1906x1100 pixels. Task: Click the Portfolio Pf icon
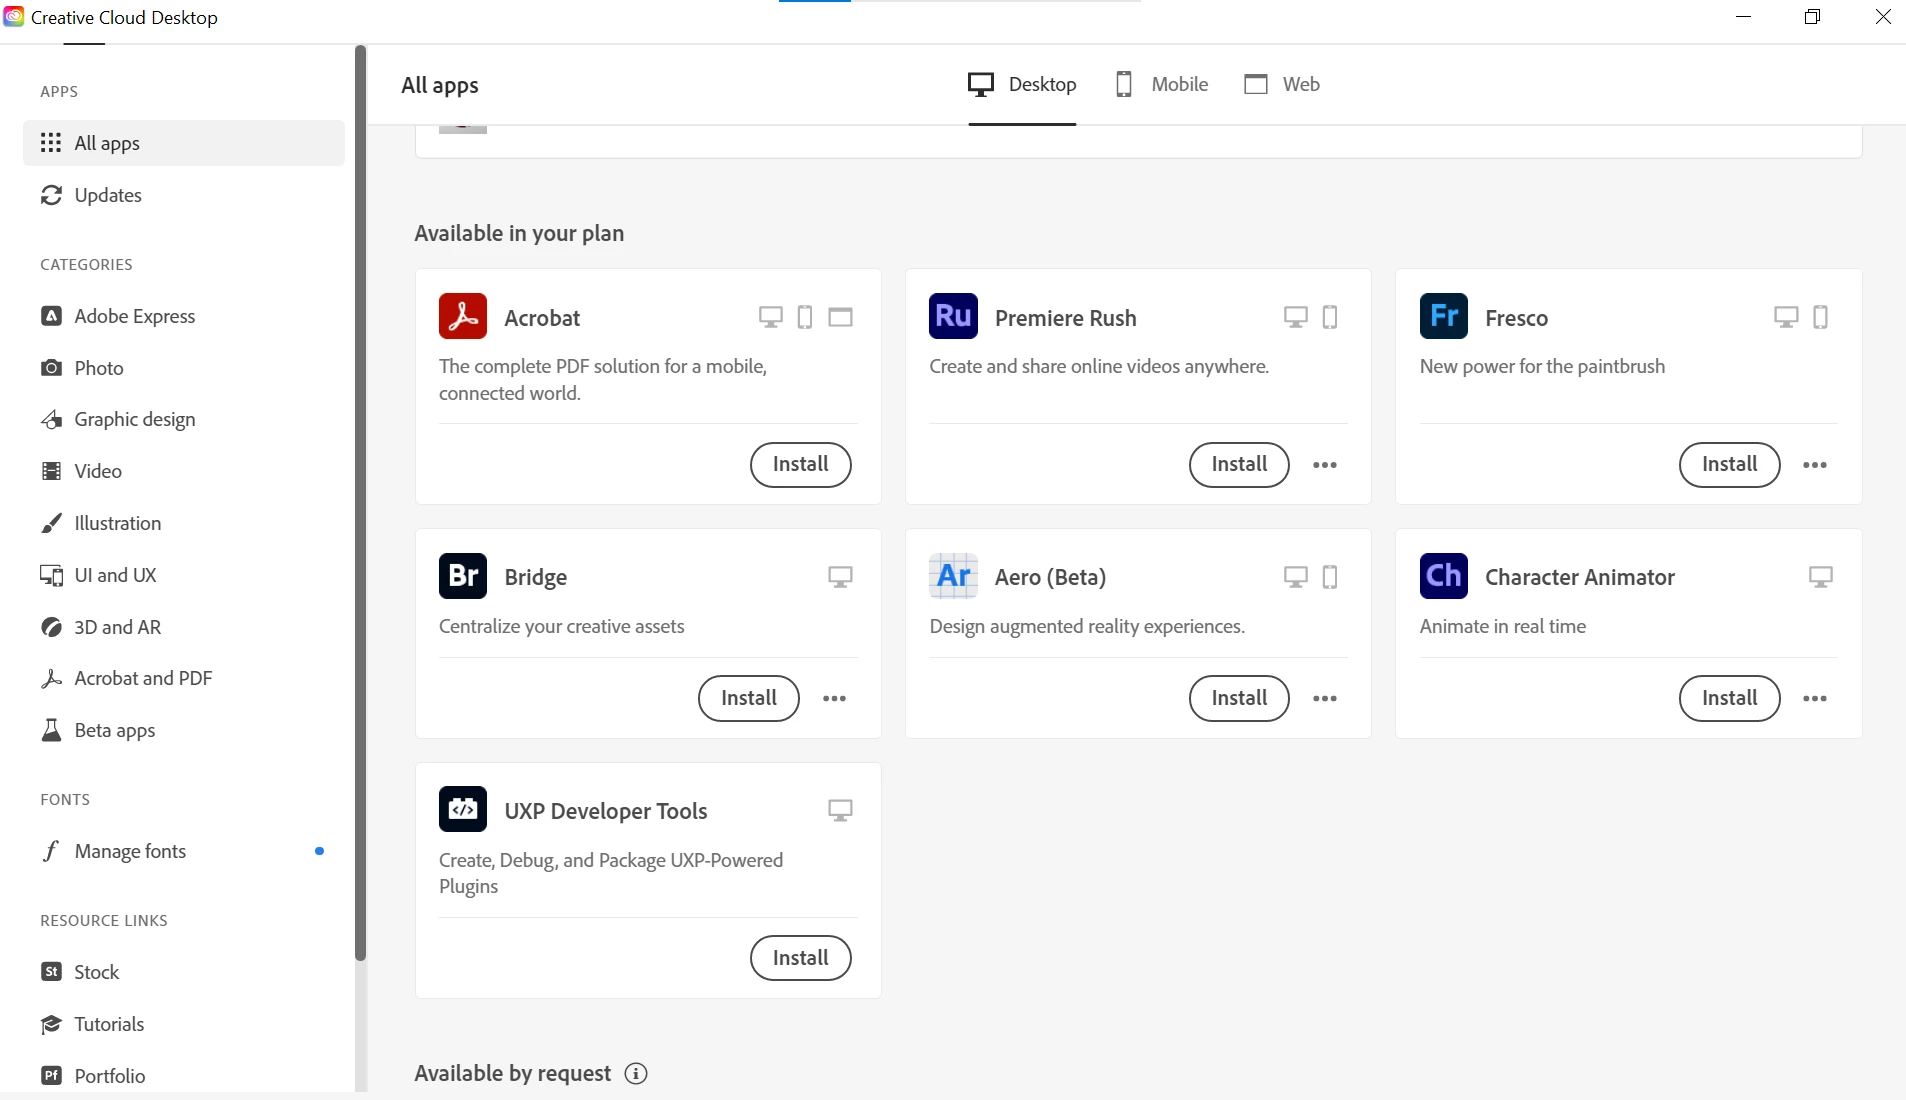coord(51,1076)
